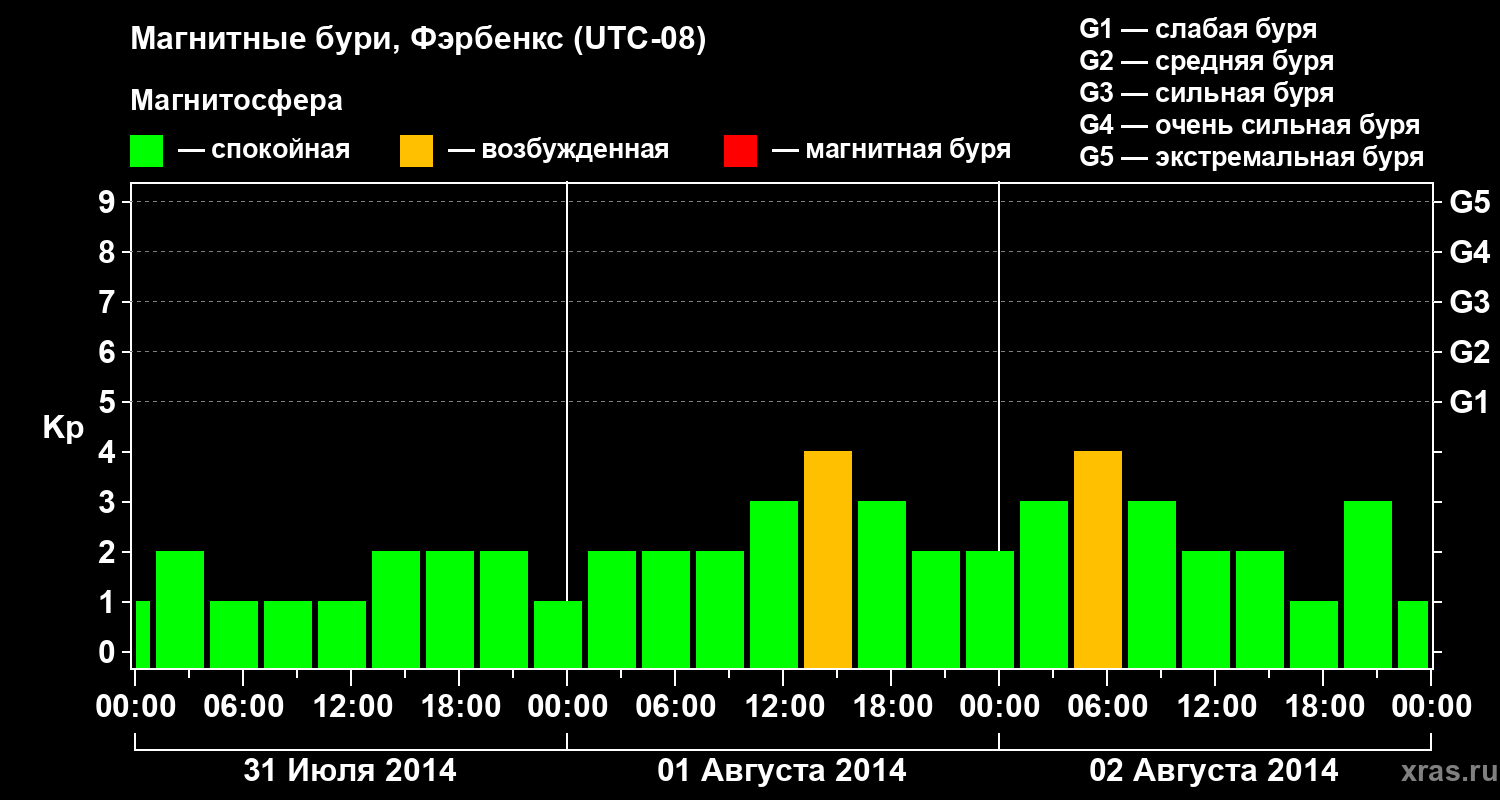Click the '12:00' time label above 31 Июля
The width and height of the screenshot is (1500, 800).
(351, 707)
